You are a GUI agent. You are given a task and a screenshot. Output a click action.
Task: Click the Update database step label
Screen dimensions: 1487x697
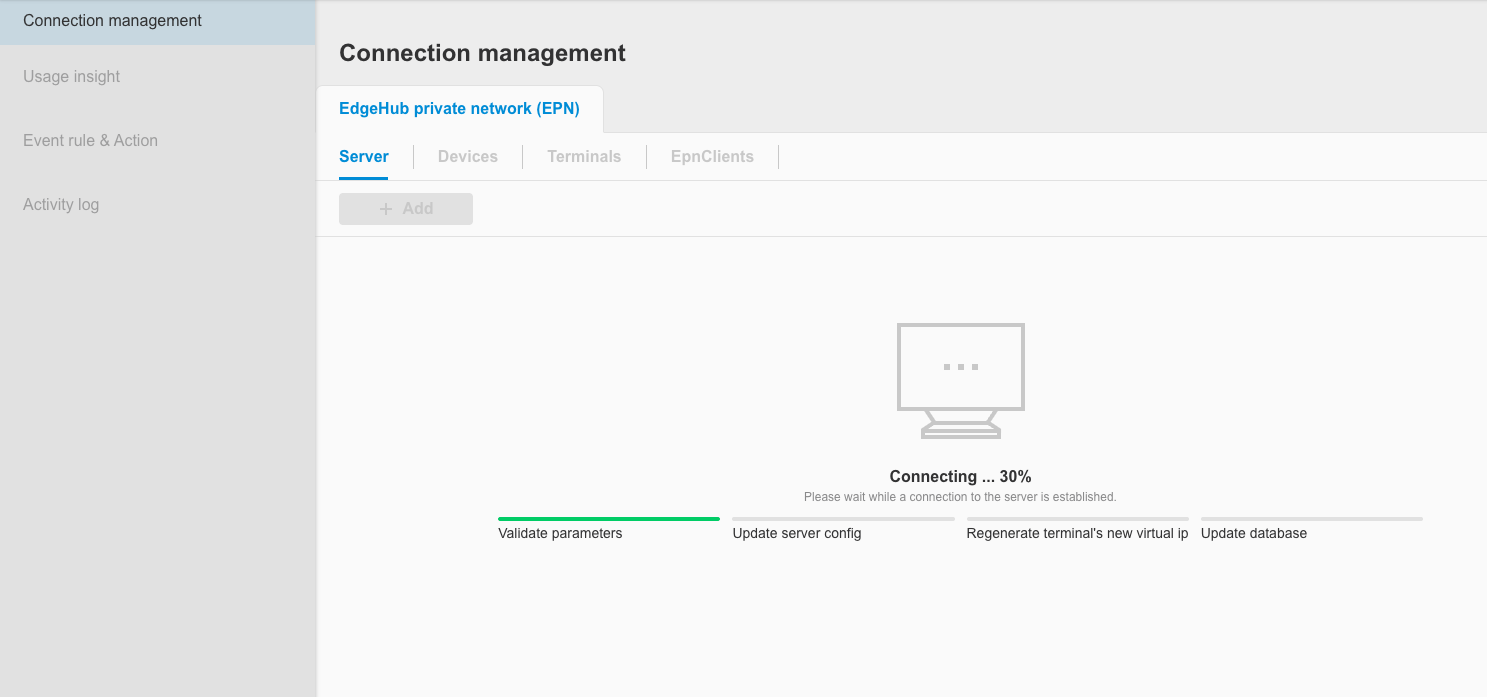click(x=1254, y=533)
